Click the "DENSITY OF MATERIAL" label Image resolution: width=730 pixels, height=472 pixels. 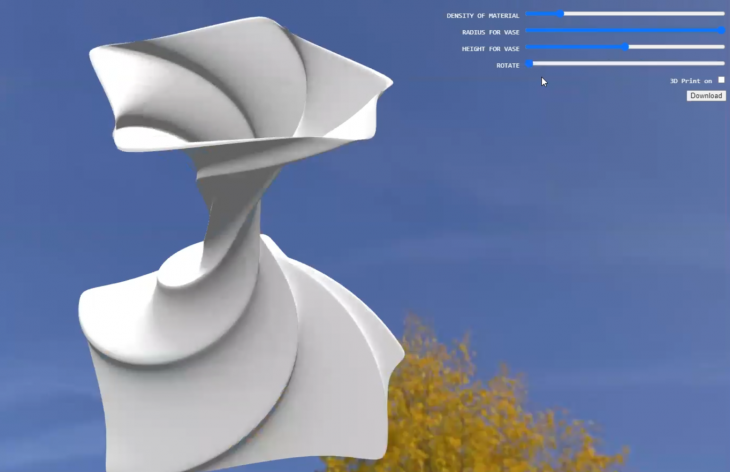pos(482,16)
